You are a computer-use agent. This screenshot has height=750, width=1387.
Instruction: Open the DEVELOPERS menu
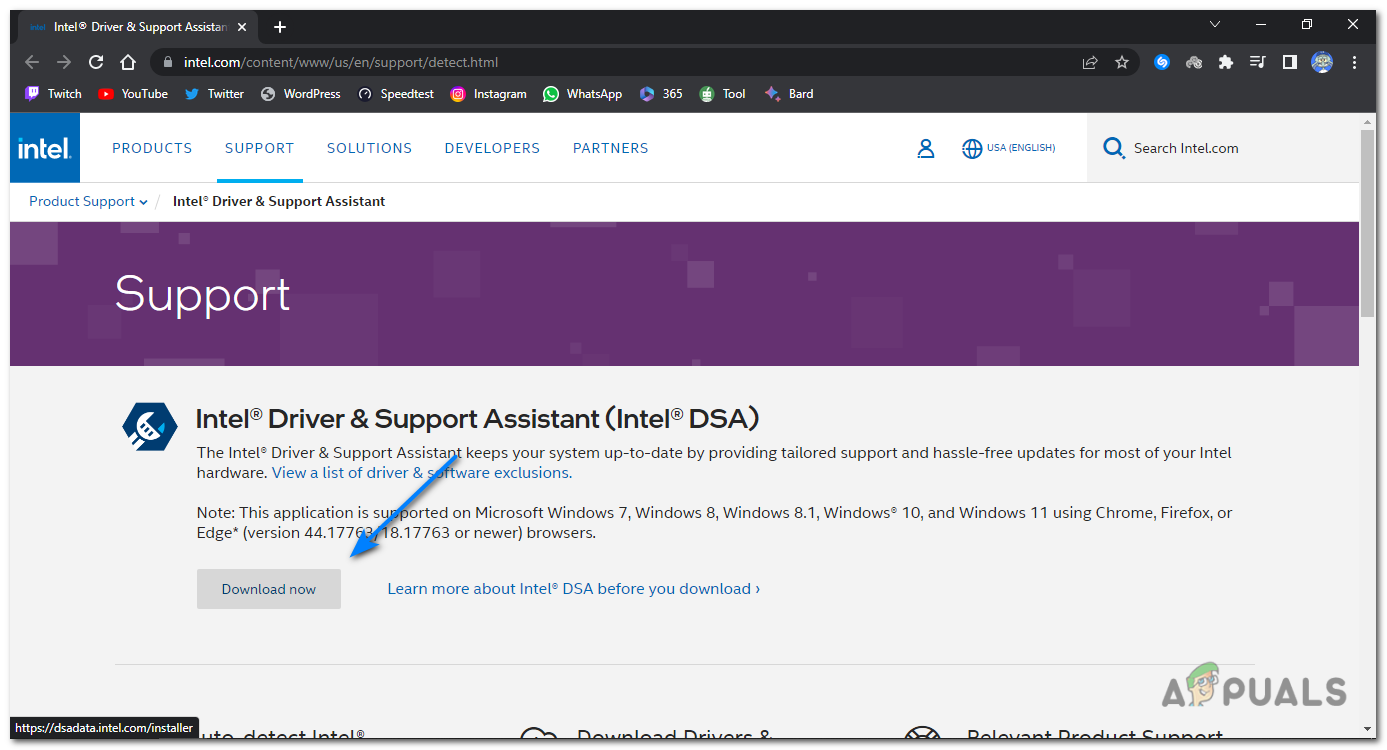[492, 148]
